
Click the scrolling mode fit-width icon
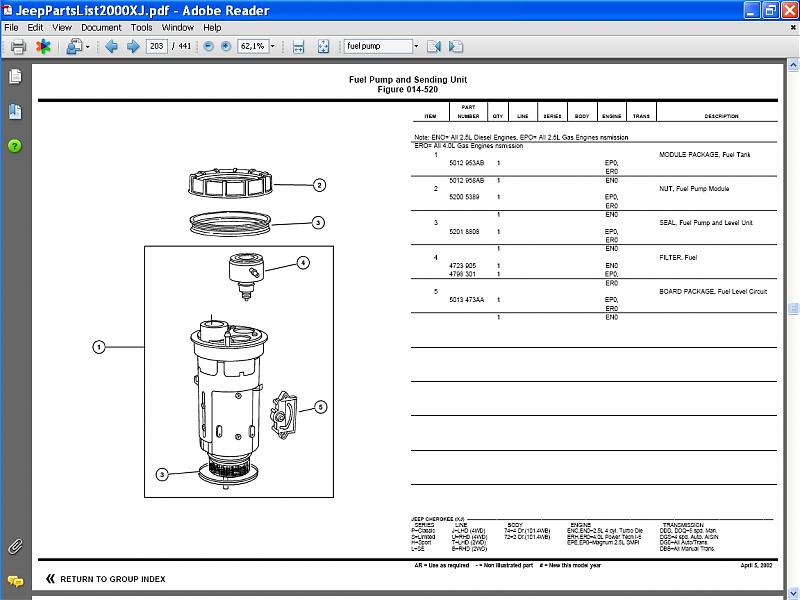coord(298,46)
